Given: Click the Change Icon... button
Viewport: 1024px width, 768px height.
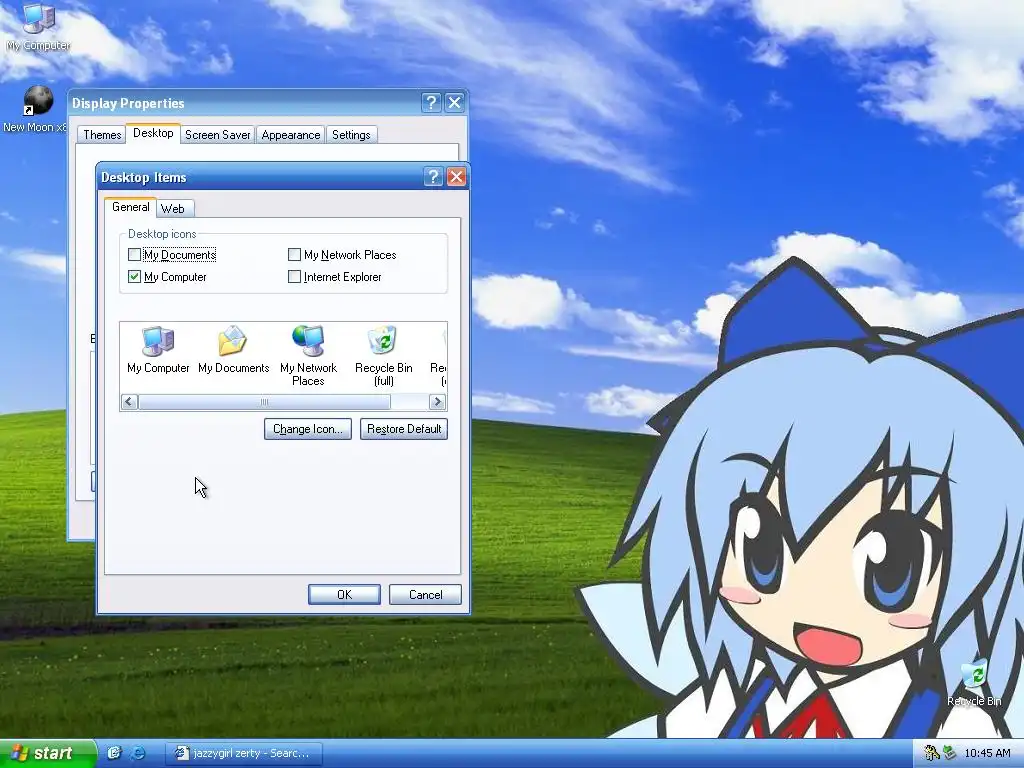Looking at the screenshot, I should (x=308, y=429).
